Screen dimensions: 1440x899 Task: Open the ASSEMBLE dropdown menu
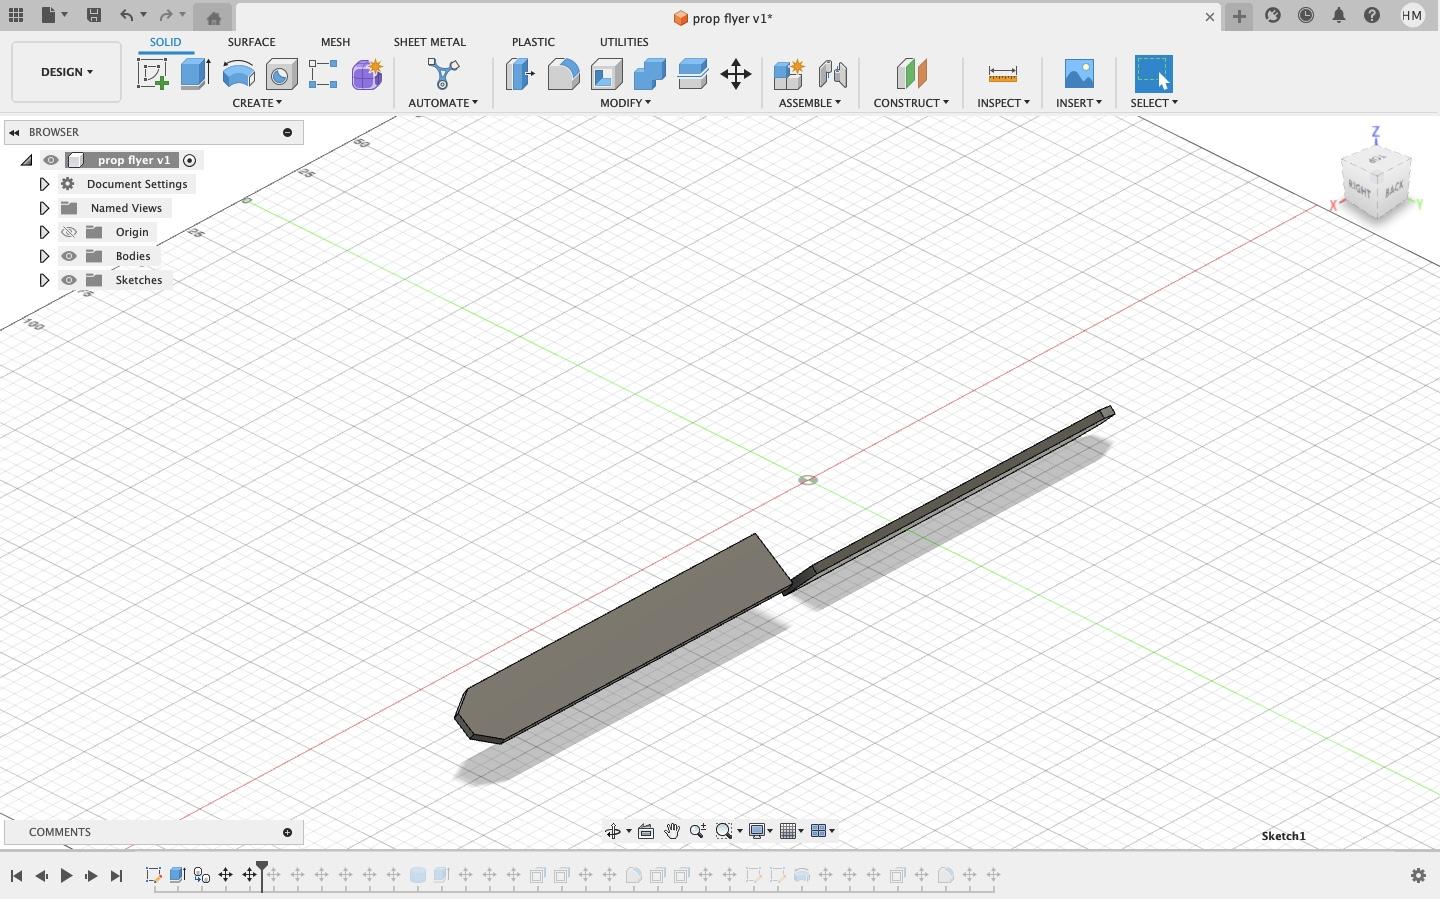809,103
